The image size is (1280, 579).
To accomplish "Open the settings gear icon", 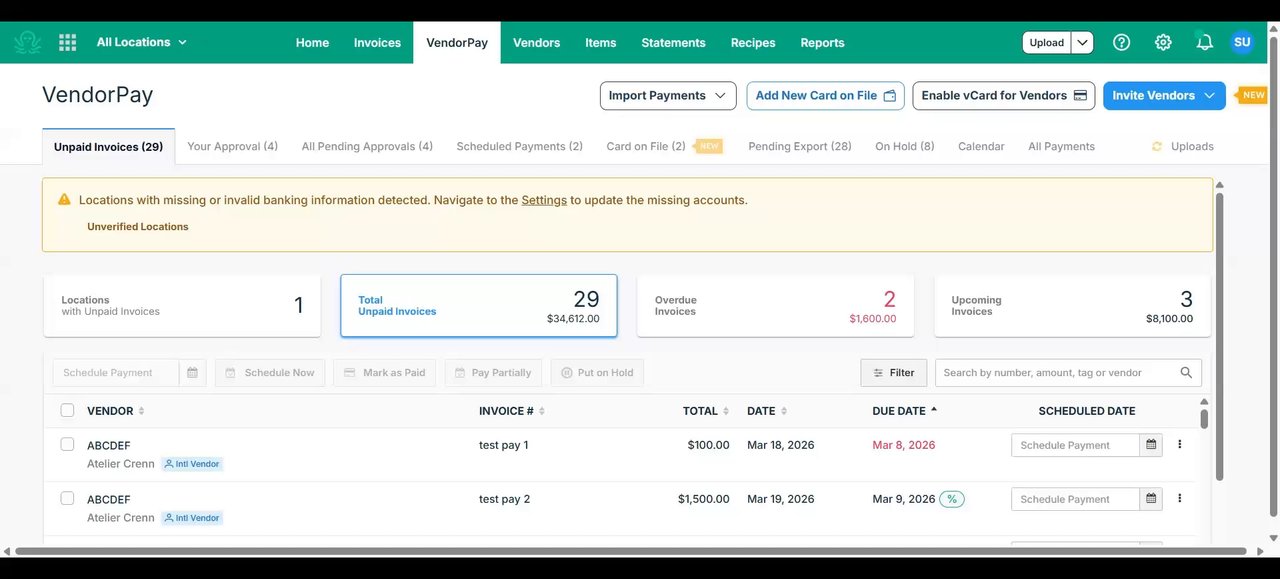I will pos(1163,42).
